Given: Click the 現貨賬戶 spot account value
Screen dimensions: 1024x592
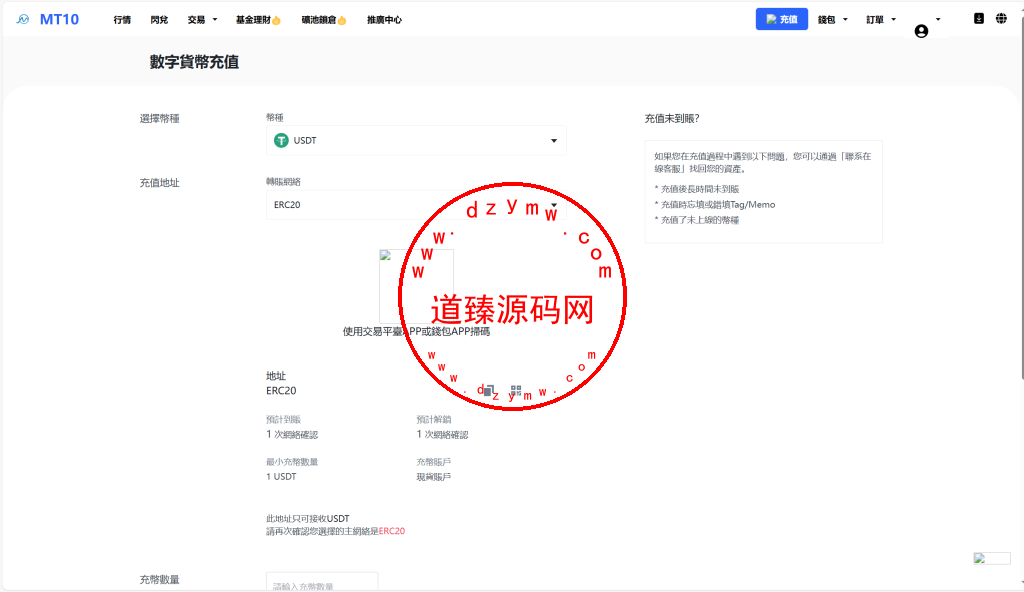Looking at the screenshot, I should pyautogui.click(x=434, y=477).
